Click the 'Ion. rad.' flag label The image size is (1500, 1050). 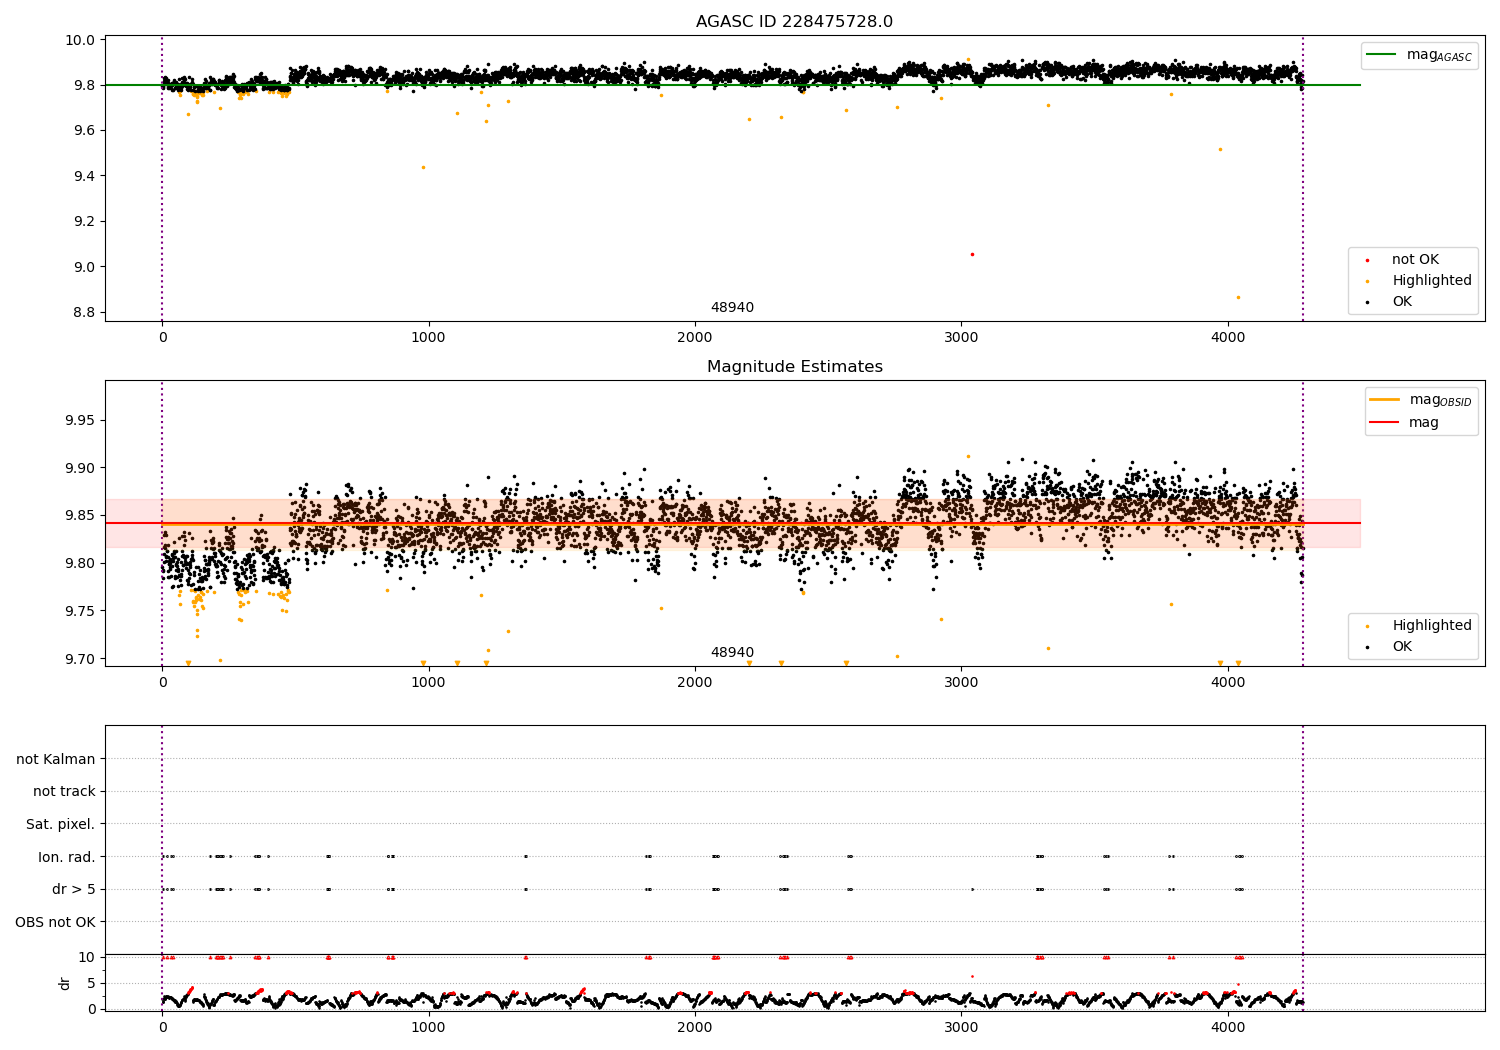(67, 857)
